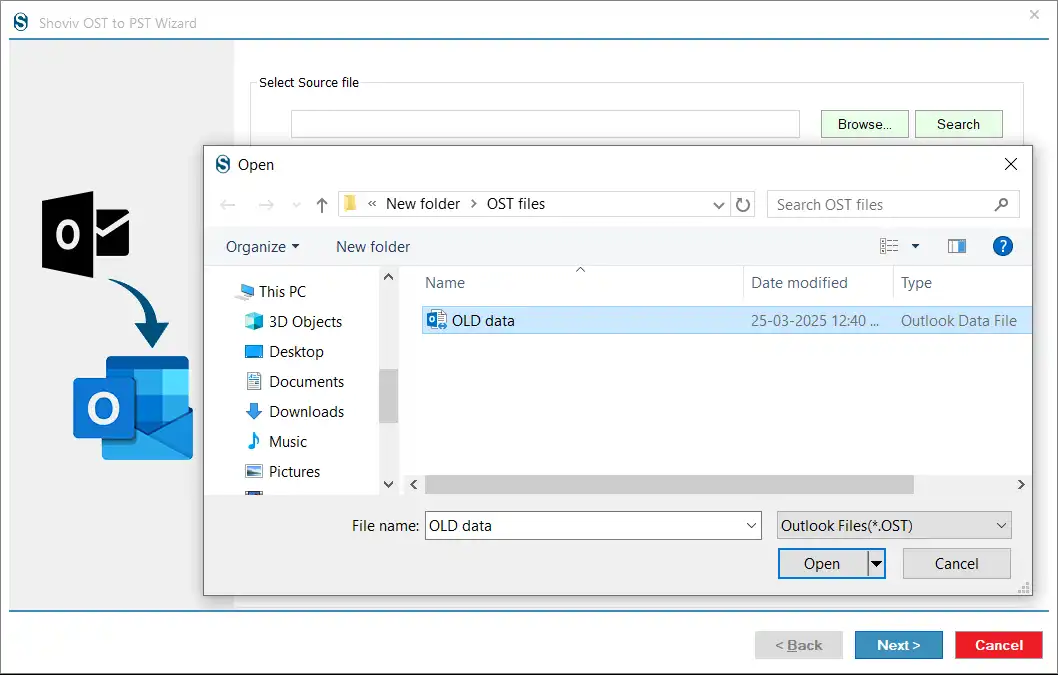Open Pictures in navigation pane
1058x675 pixels.
tap(283, 471)
